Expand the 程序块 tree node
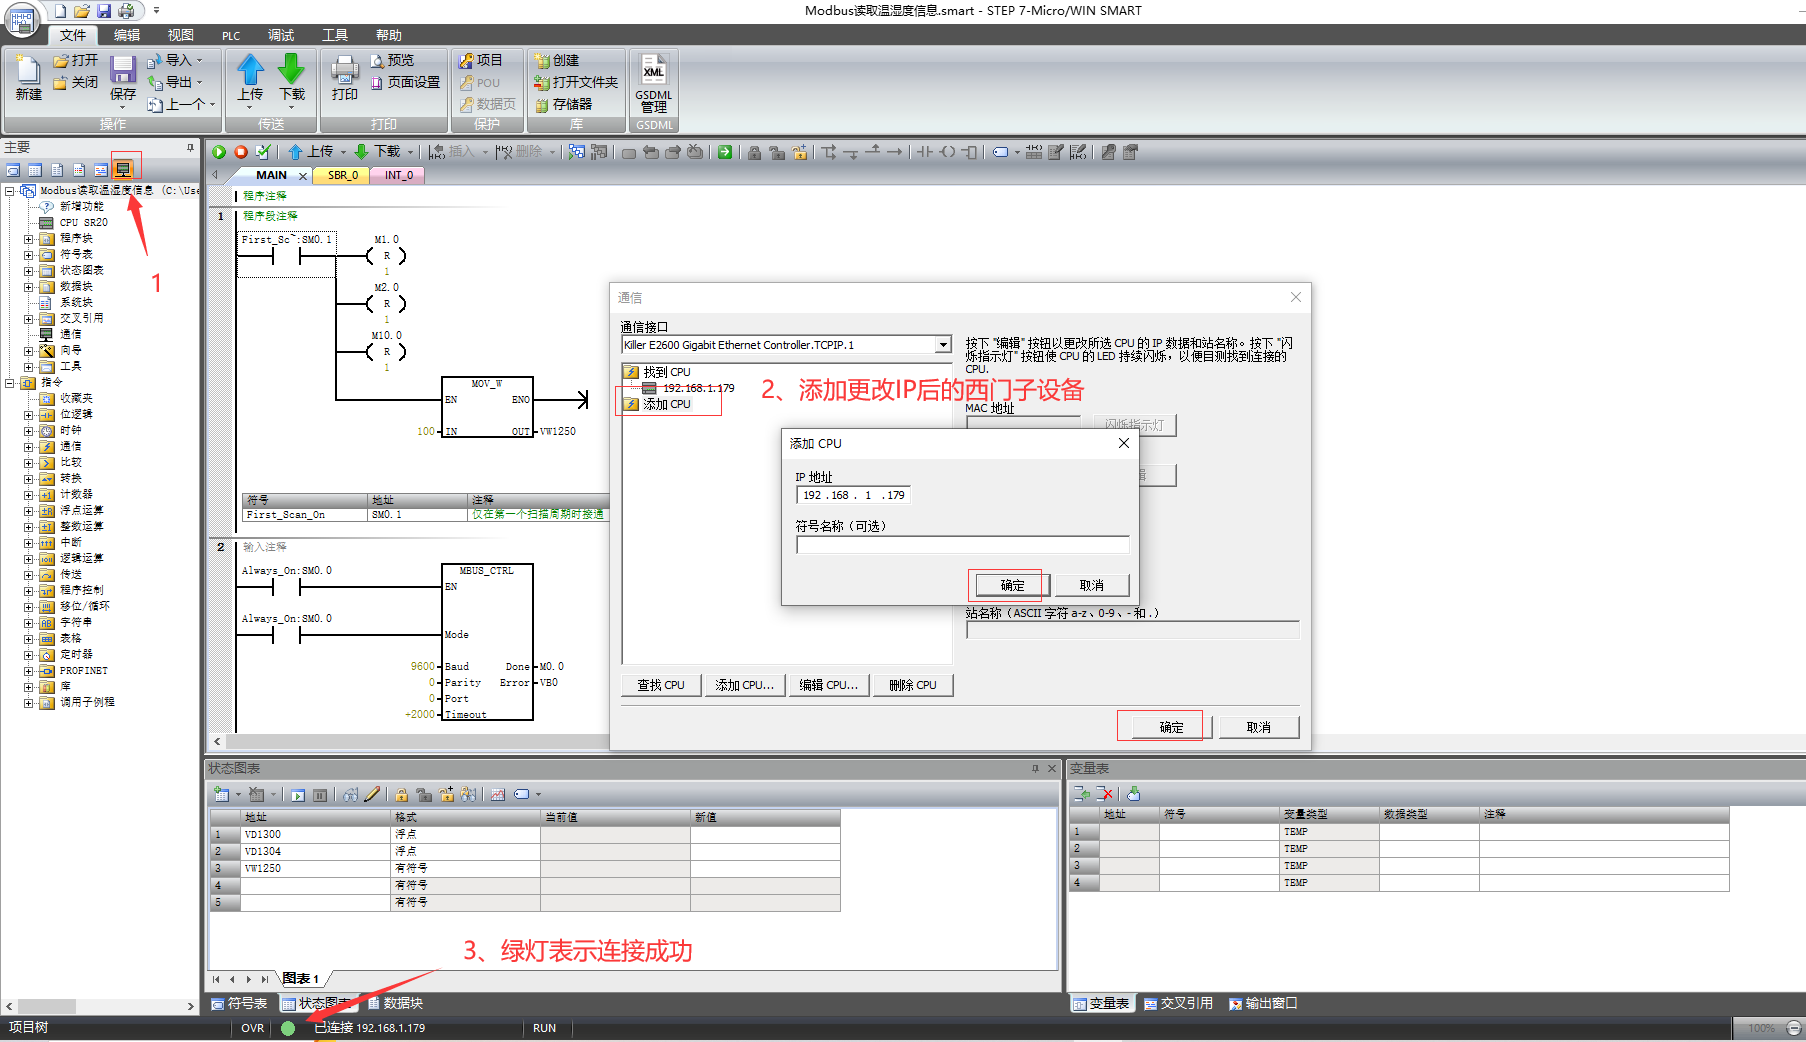 [x=29, y=239]
